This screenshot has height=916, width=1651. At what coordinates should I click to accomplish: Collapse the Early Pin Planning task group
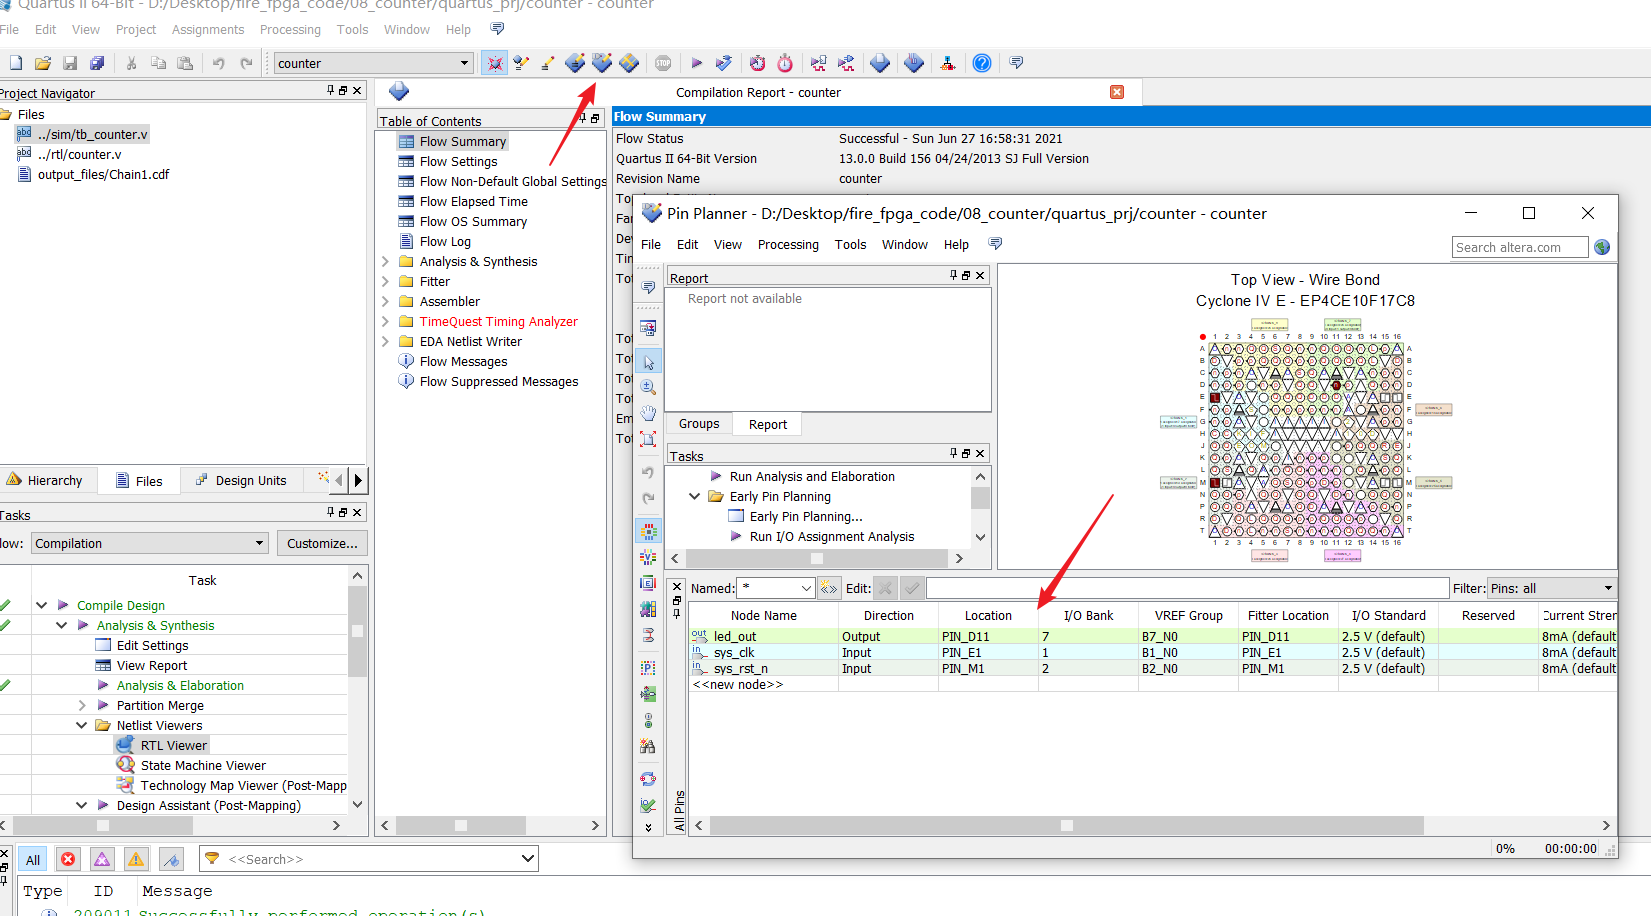tap(695, 496)
